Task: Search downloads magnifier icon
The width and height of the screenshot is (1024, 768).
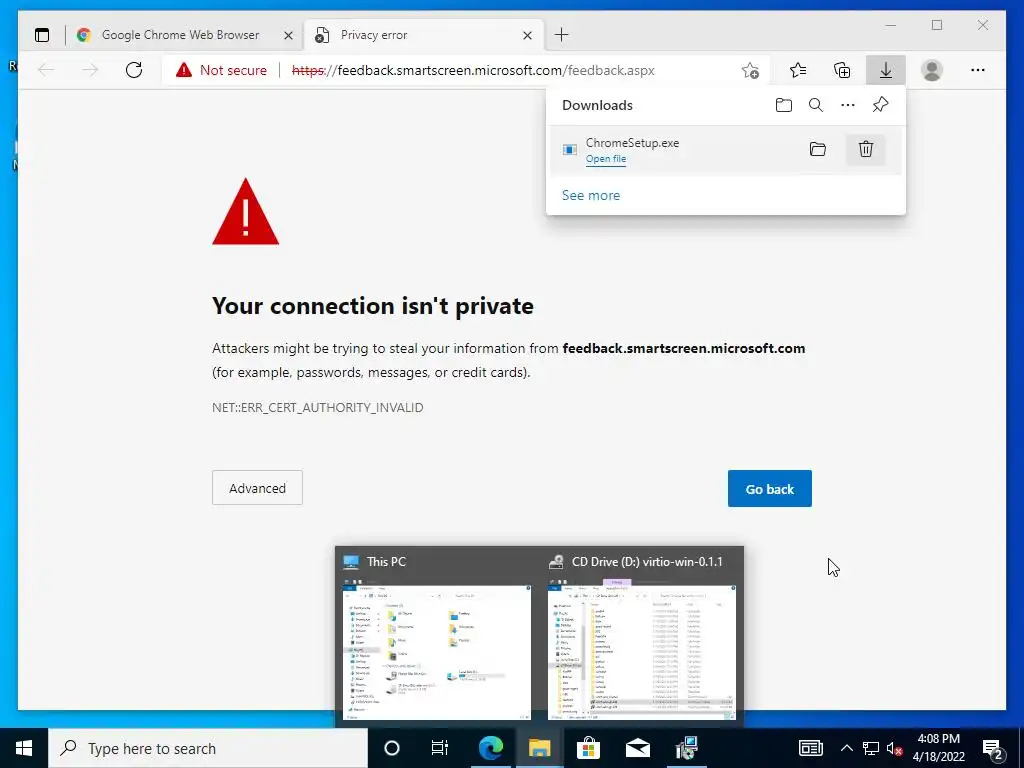Action: click(x=816, y=105)
